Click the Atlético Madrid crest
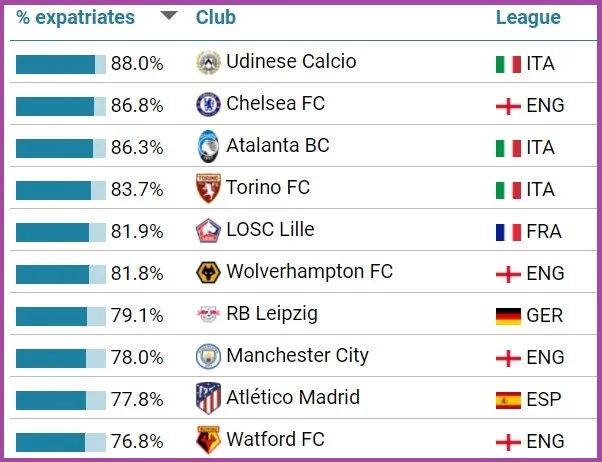Image resolution: width=602 pixels, height=462 pixels. coord(207,398)
